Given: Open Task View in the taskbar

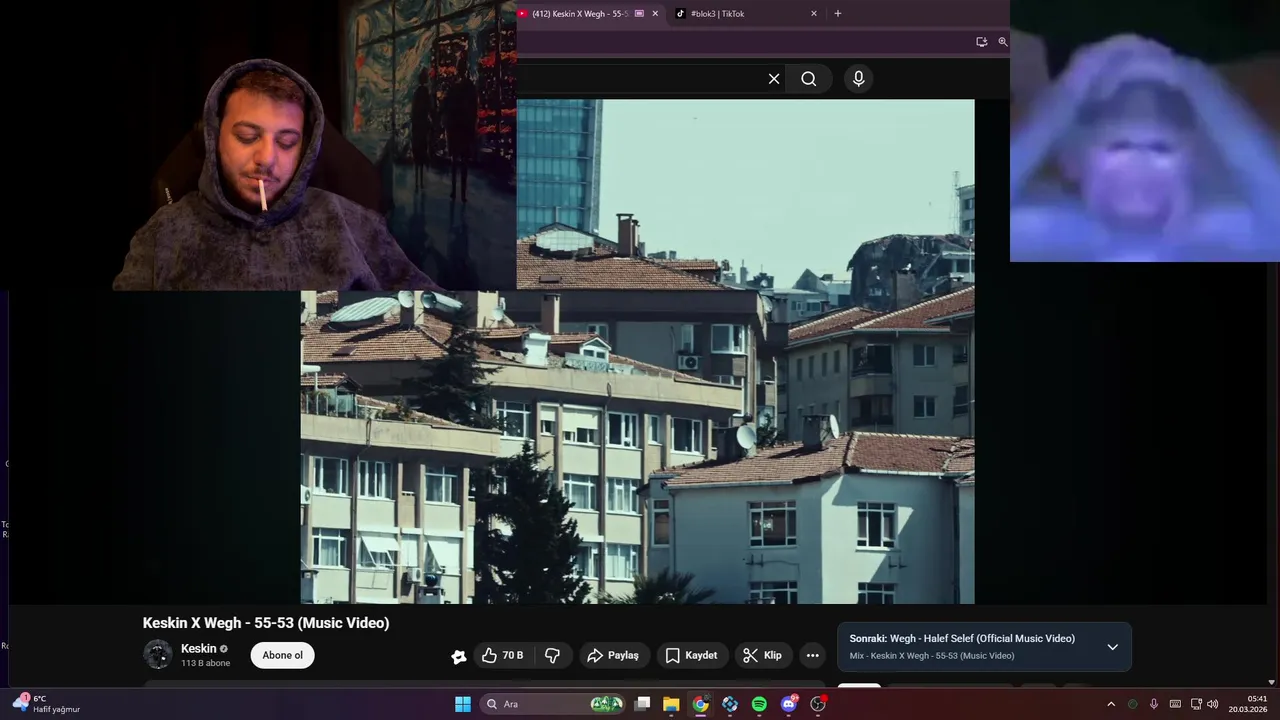Looking at the screenshot, I should [x=643, y=704].
